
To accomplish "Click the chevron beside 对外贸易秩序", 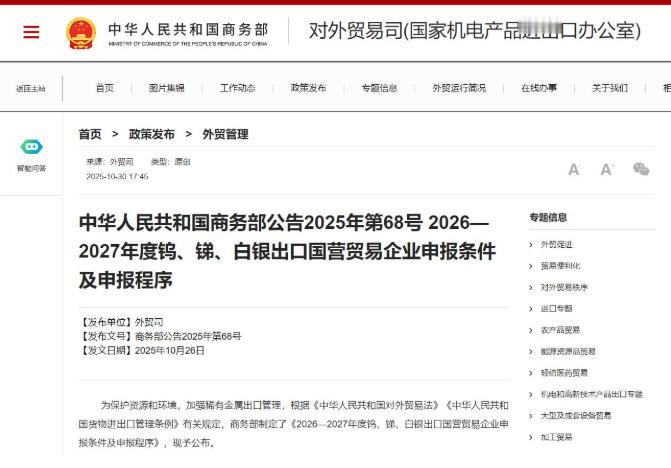I will click(531, 287).
